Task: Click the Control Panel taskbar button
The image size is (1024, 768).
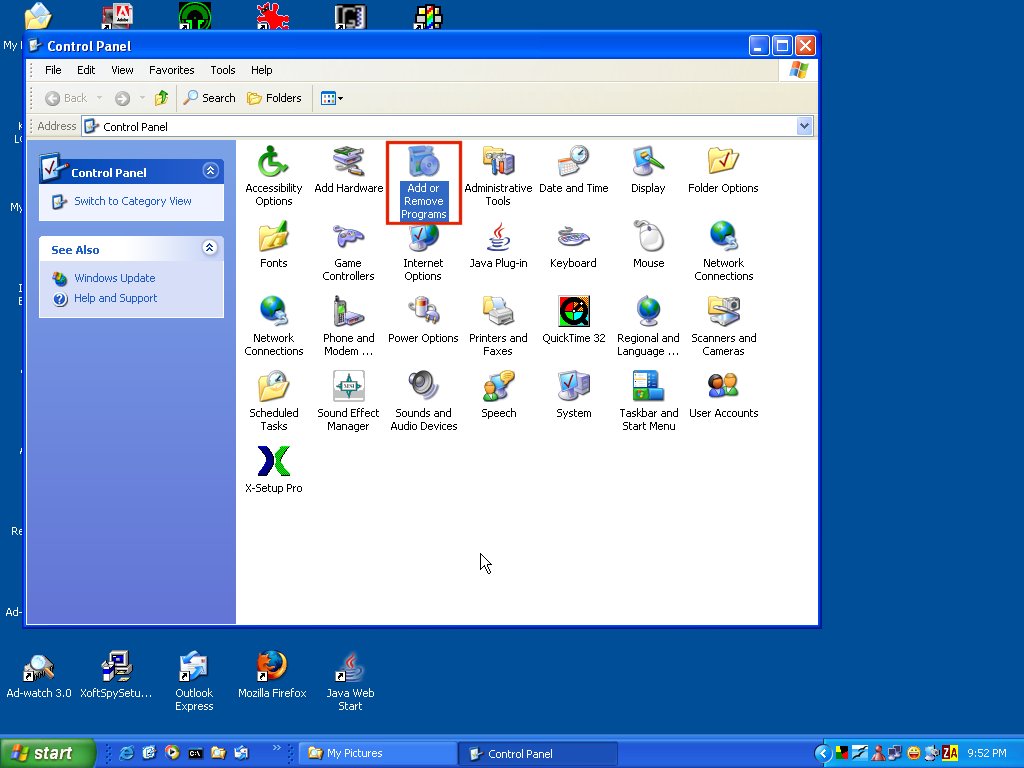Action: point(538,753)
